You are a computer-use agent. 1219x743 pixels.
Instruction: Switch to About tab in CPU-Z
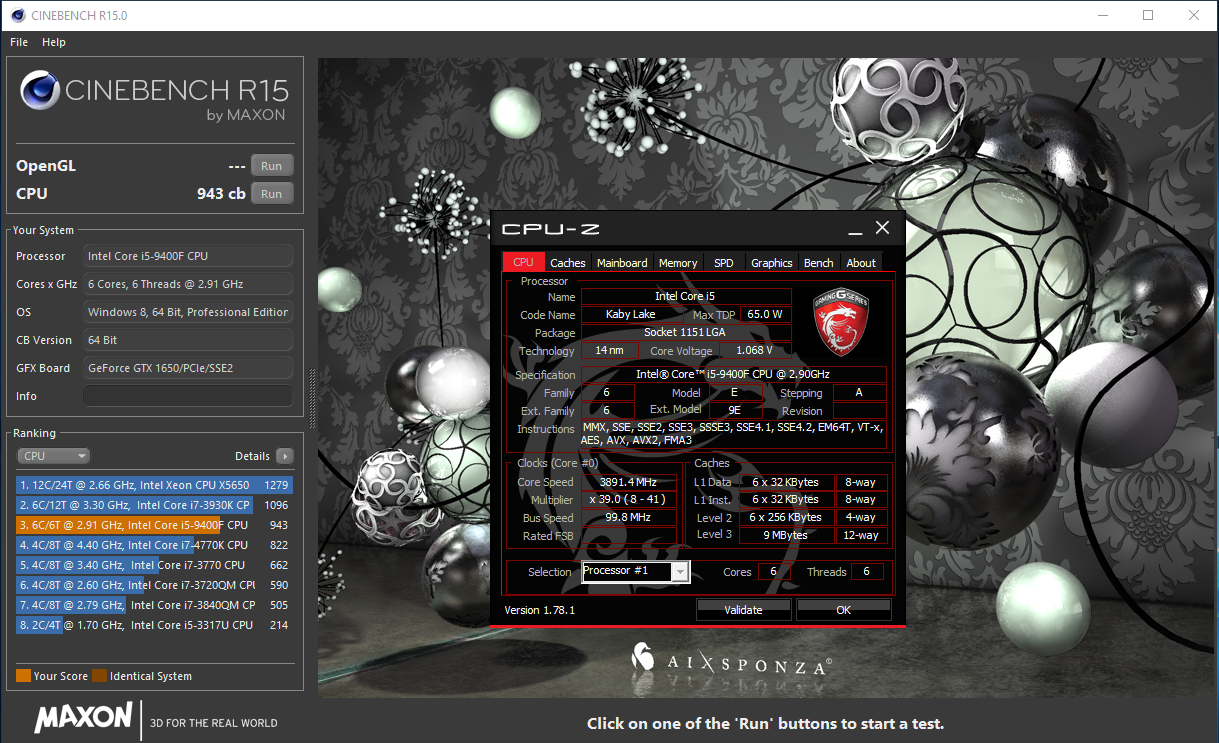[x=861, y=263]
